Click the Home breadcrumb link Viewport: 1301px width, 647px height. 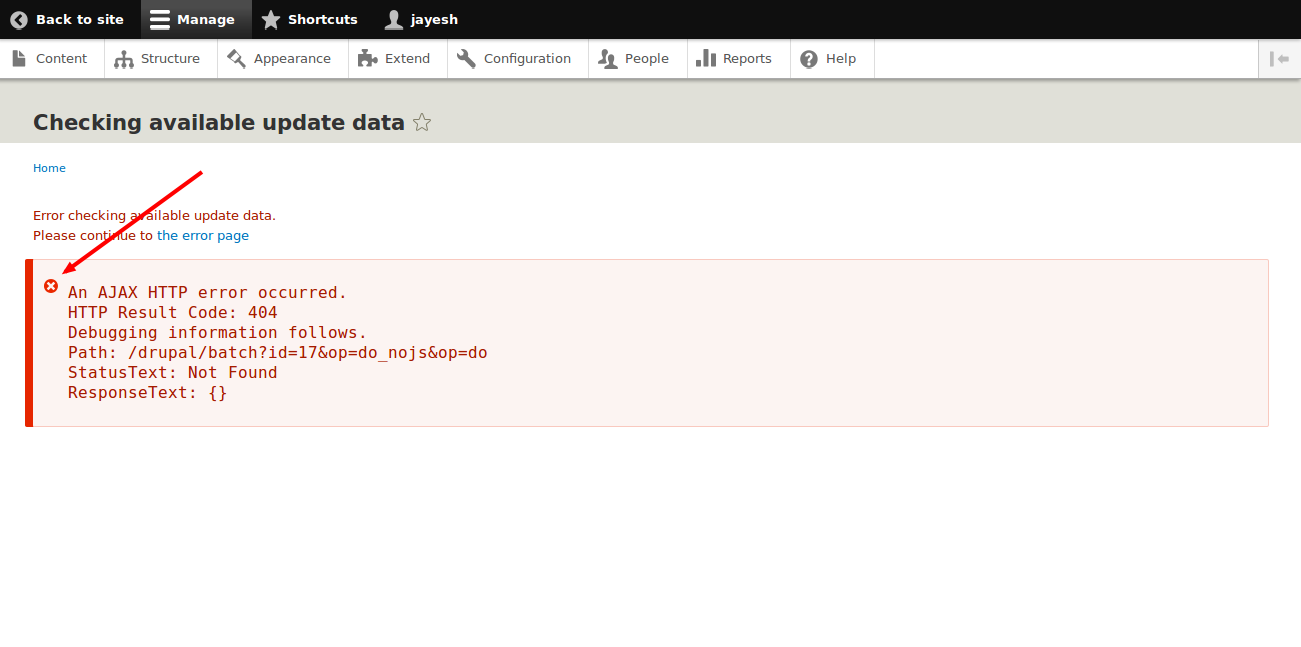(x=49, y=168)
